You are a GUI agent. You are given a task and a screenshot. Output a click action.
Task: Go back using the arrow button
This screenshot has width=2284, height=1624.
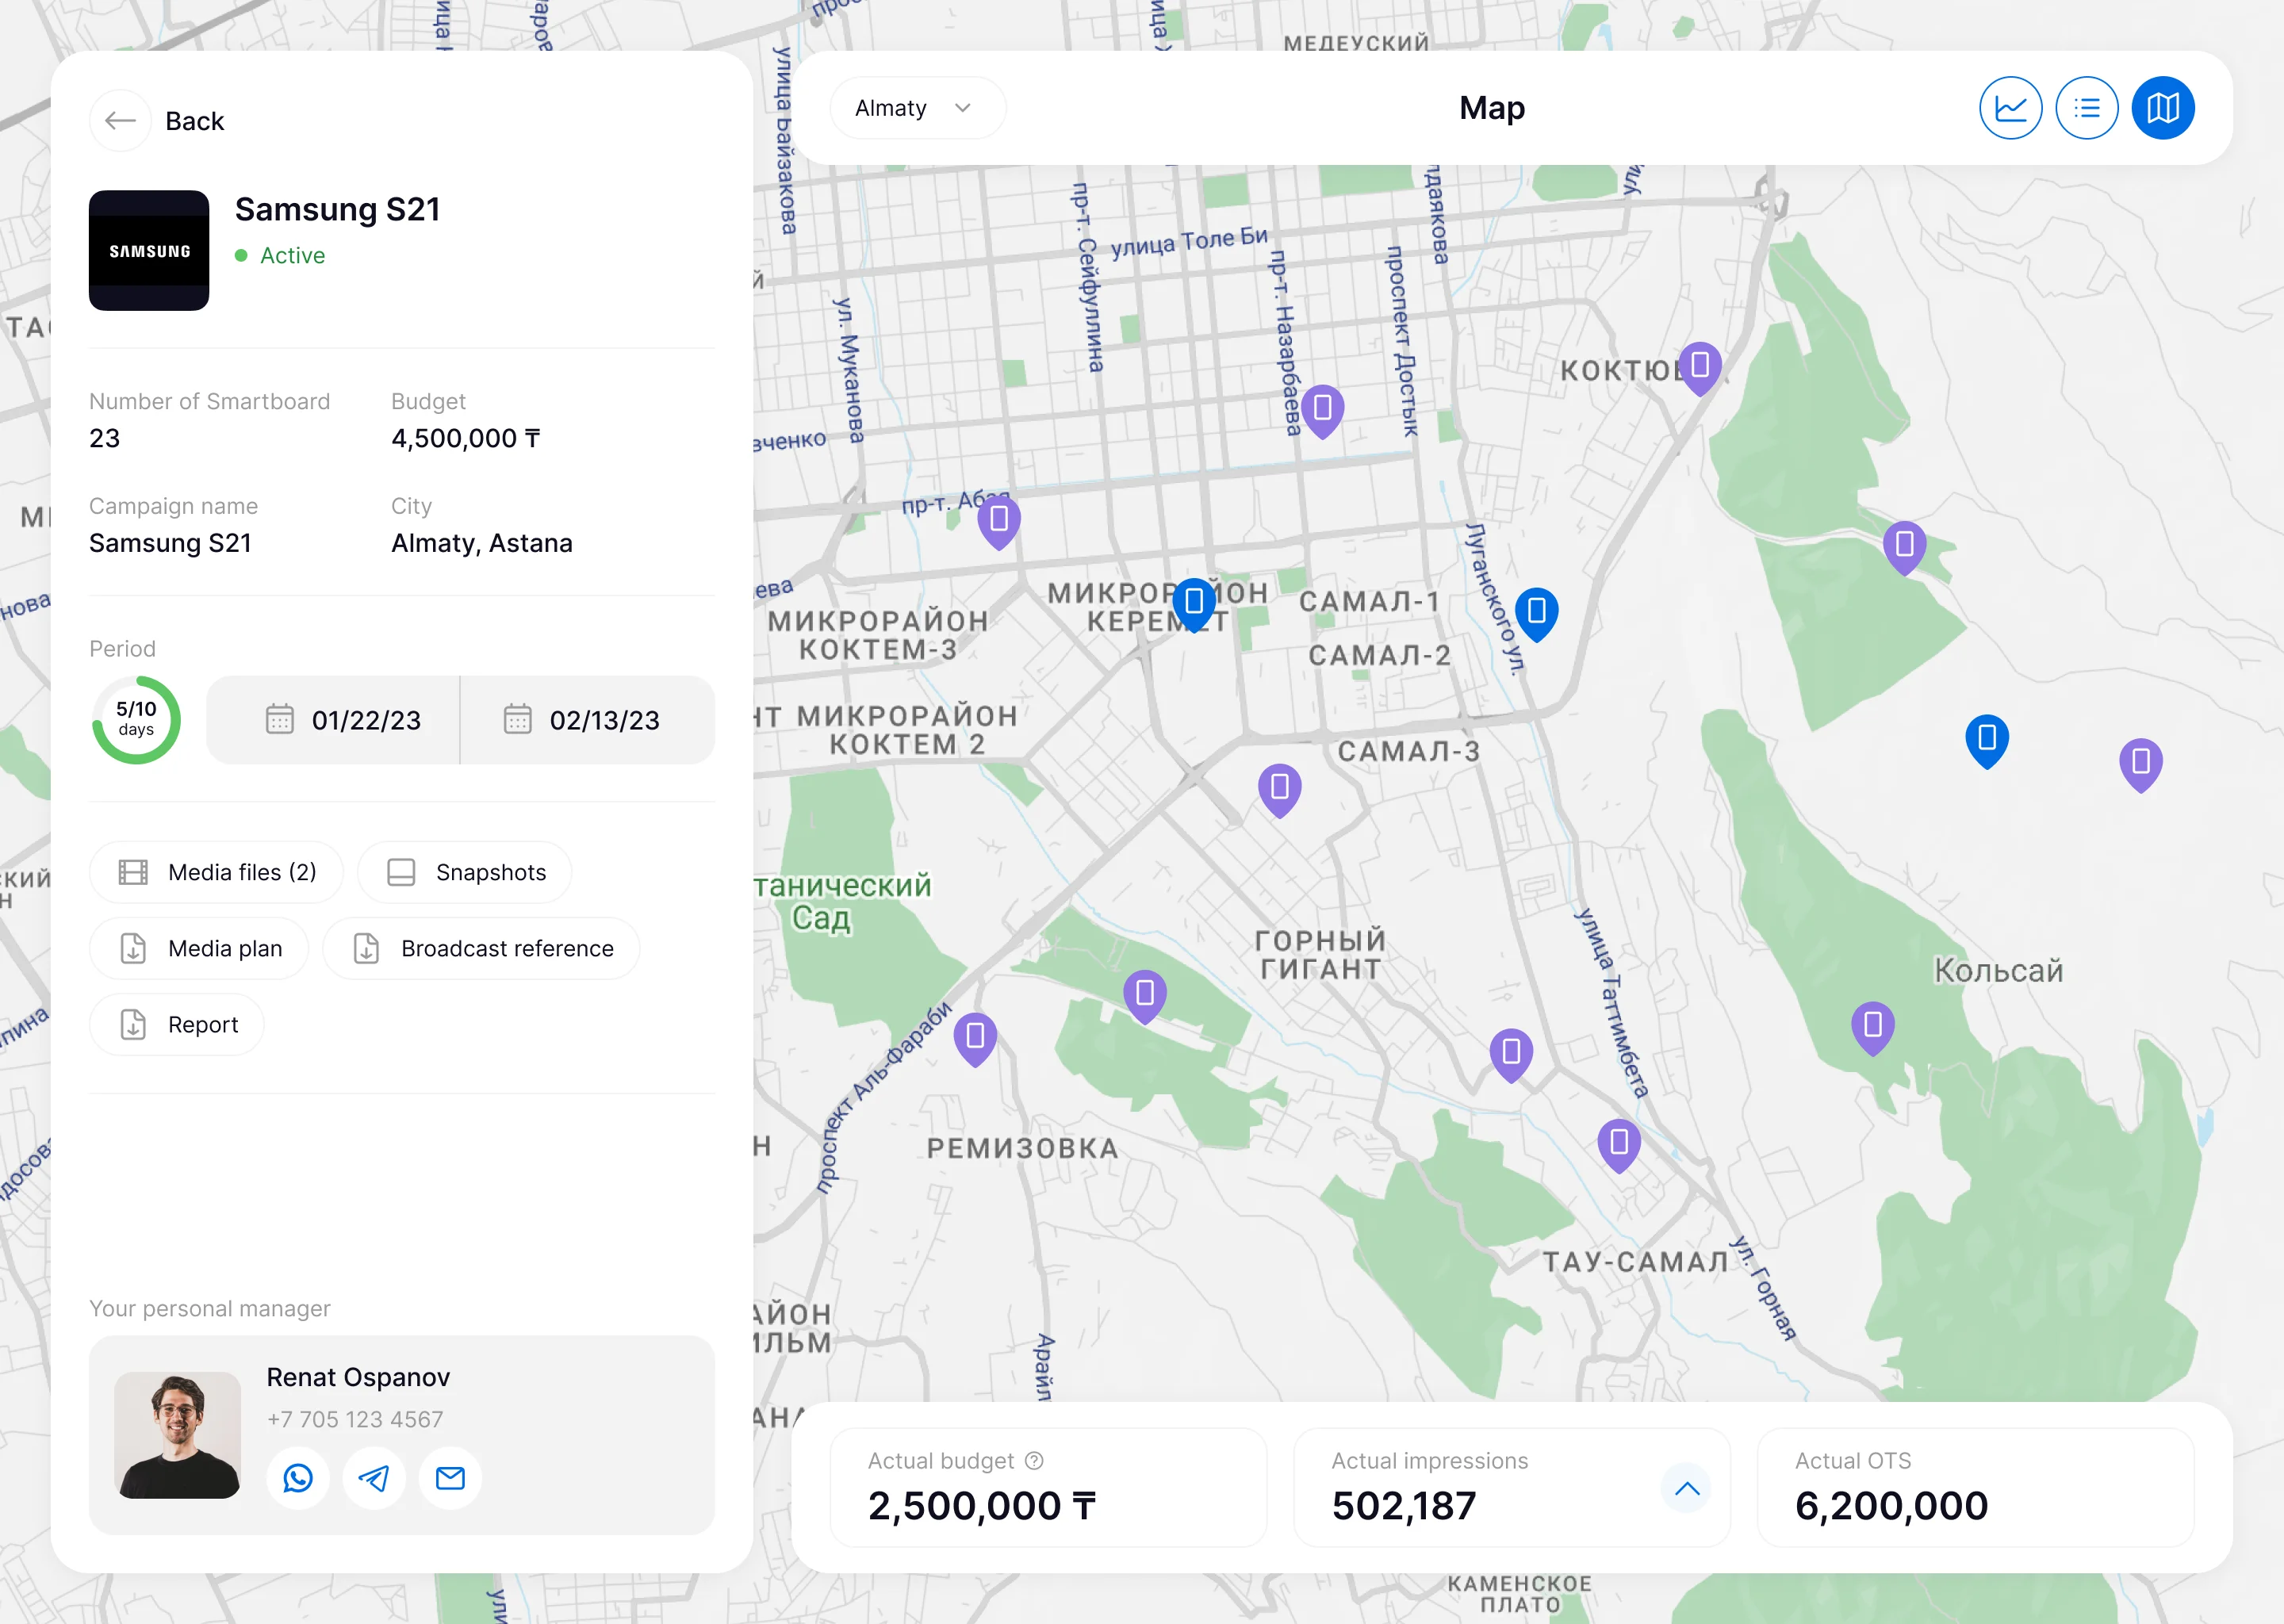120,121
